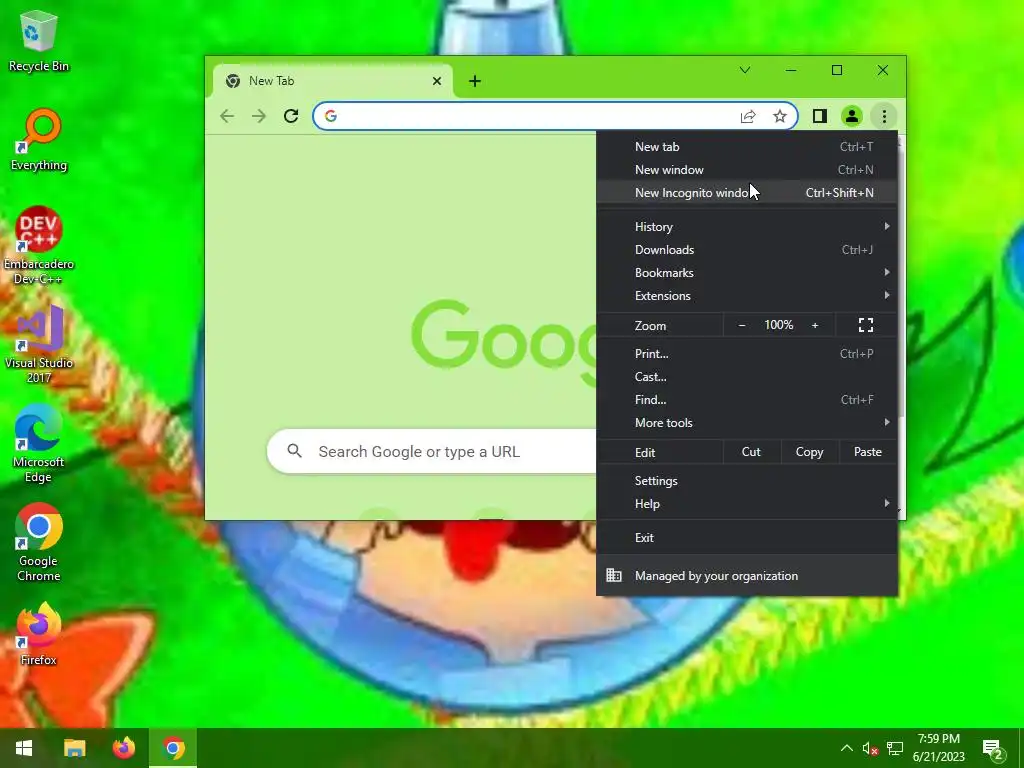Image resolution: width=1024 pixels, height=768 pixels.
Task: Open Settings from the Chrome menu
Action: click(747, 481)
